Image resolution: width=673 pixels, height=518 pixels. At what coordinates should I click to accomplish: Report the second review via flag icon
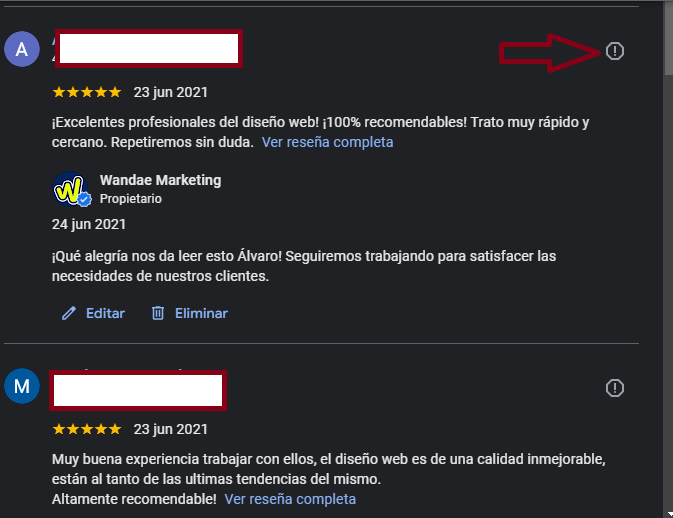point(615,388)
